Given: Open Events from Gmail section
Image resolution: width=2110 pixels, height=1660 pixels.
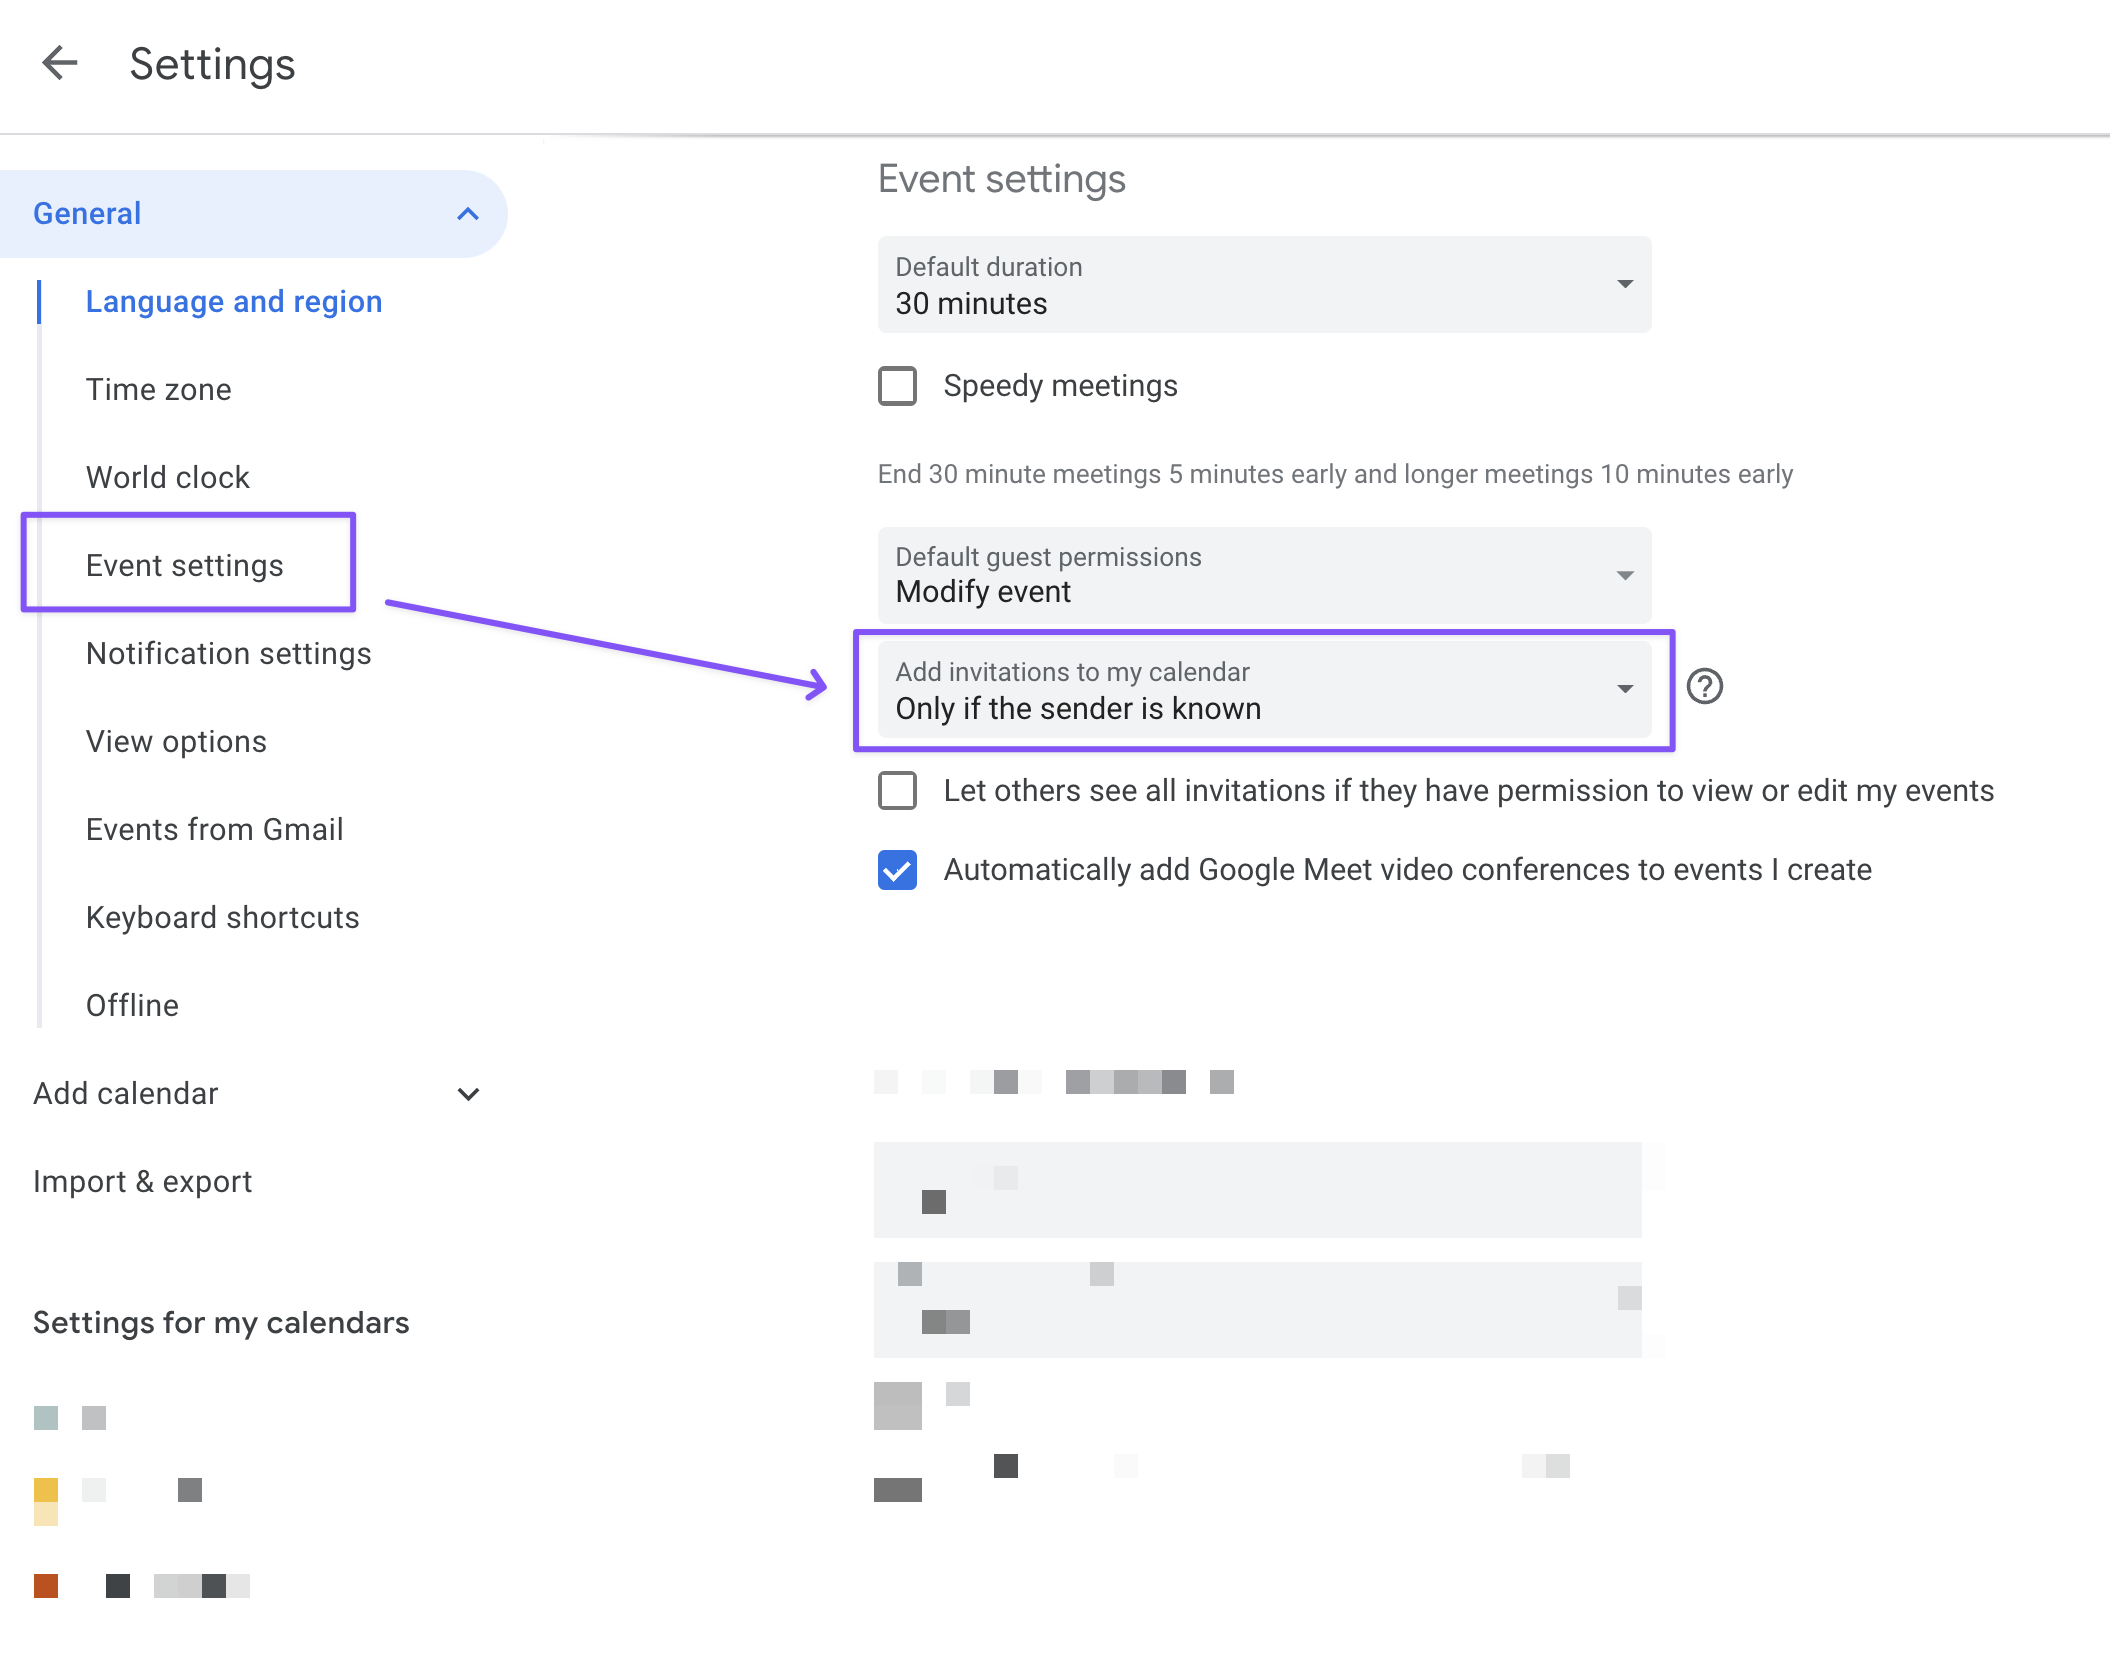Looking at the screenshot, I should (214, 830).
